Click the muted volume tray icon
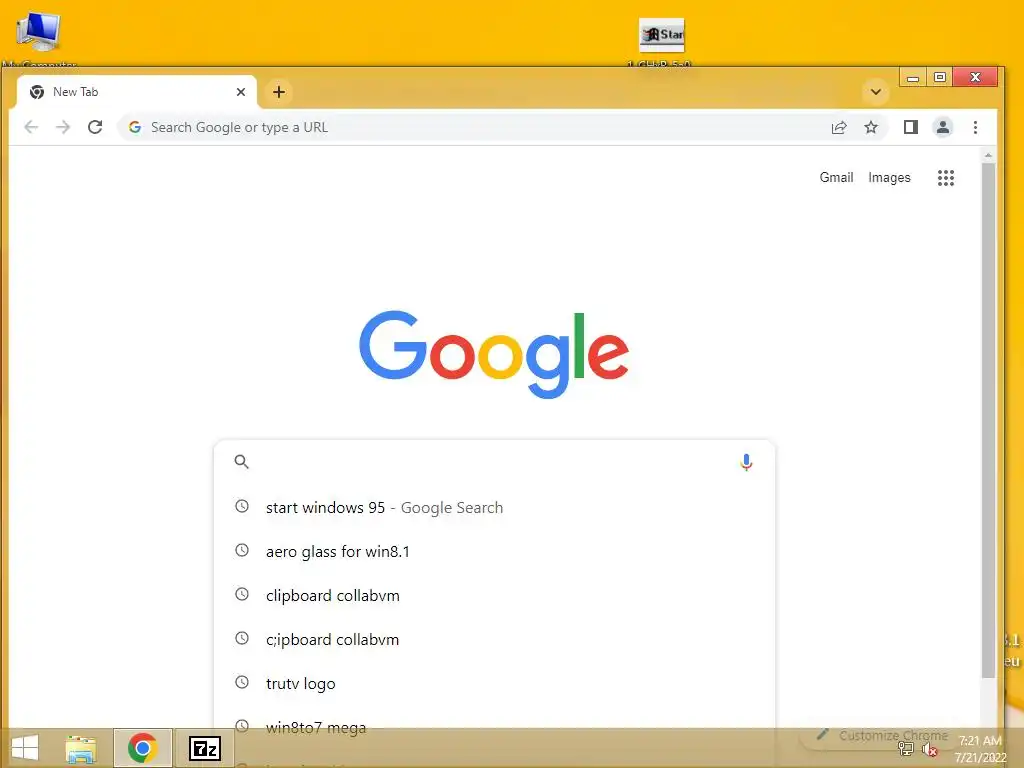 930,750
